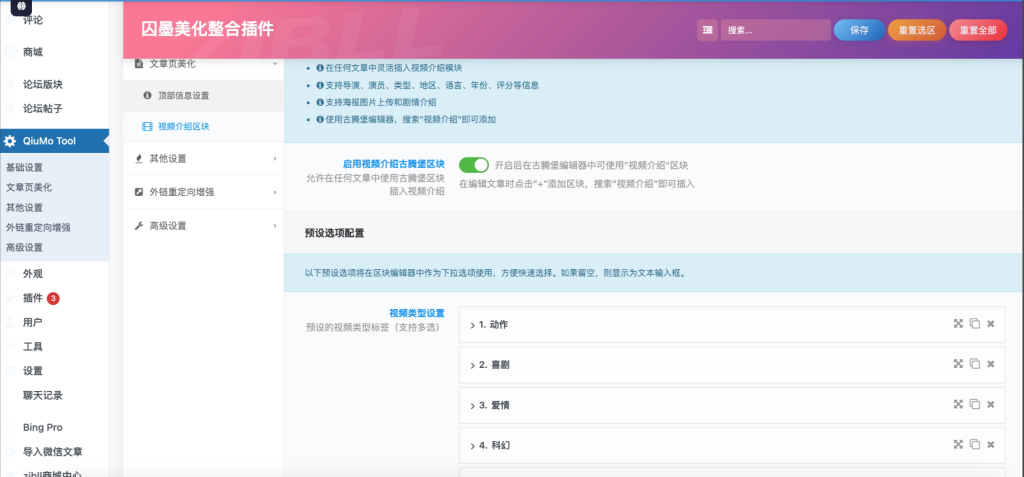Click the 预设选项配置 heading
The width and height of the screenshot is (1024, 477).
(334, 233)
